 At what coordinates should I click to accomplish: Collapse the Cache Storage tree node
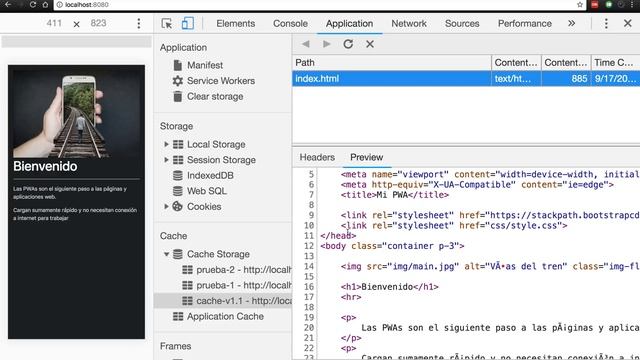tap(166, 254)
